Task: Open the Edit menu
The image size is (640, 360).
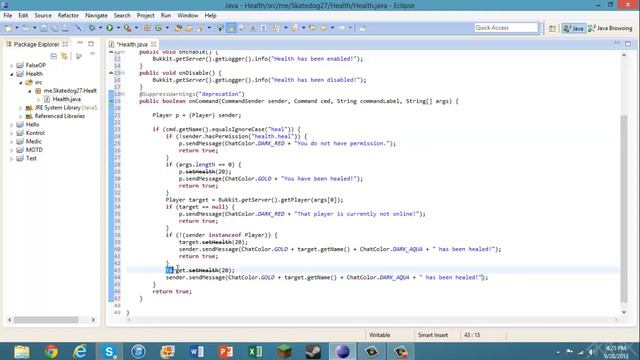Action: coord(23,16)
